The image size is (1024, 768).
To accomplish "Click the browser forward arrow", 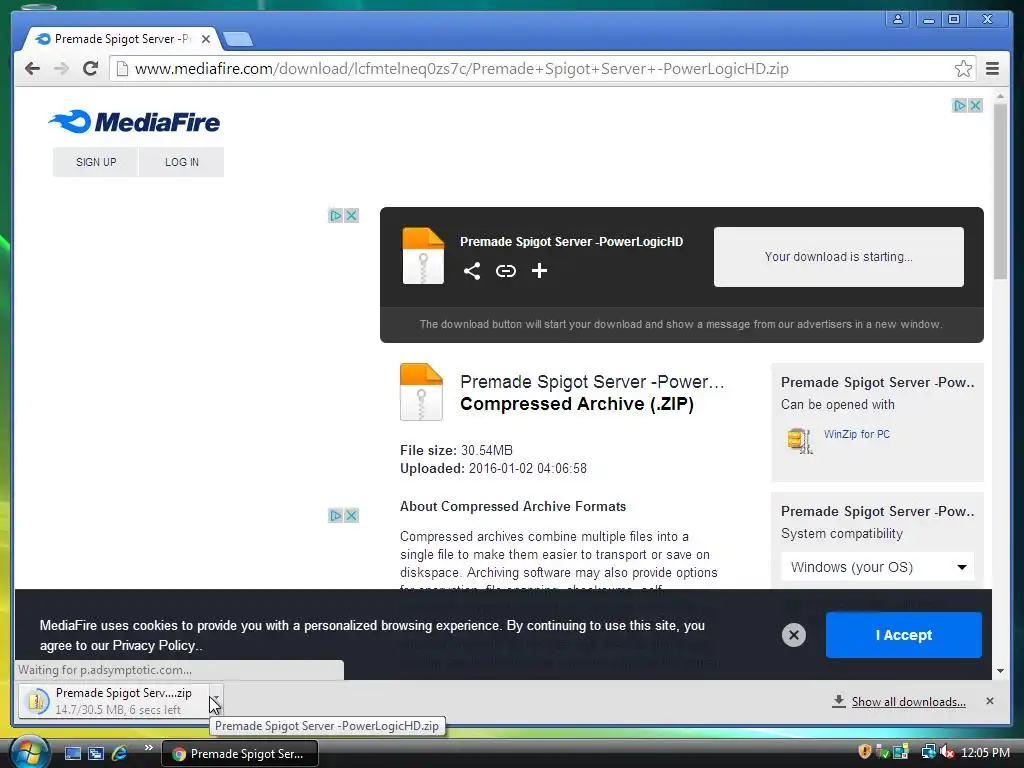I will (x=61, y=69).
